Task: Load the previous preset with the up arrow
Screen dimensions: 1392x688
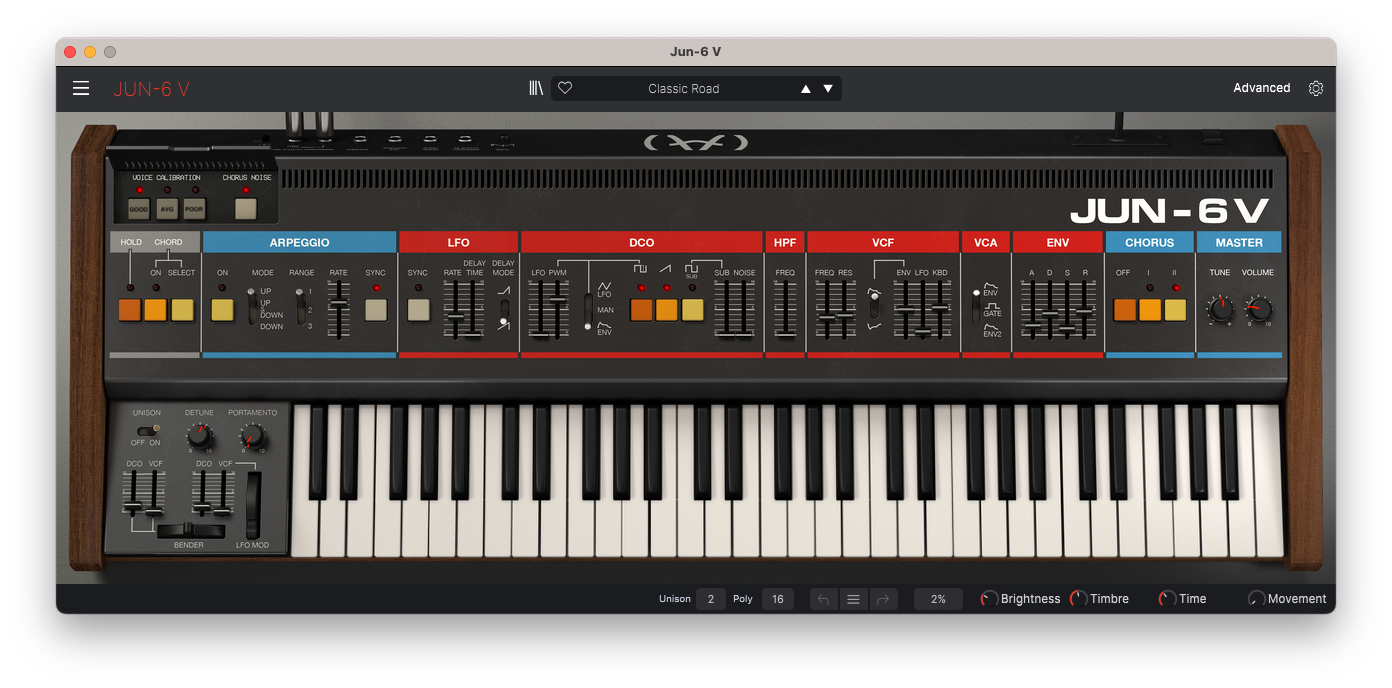Action: pyautogui.click(x=806, y=89)
